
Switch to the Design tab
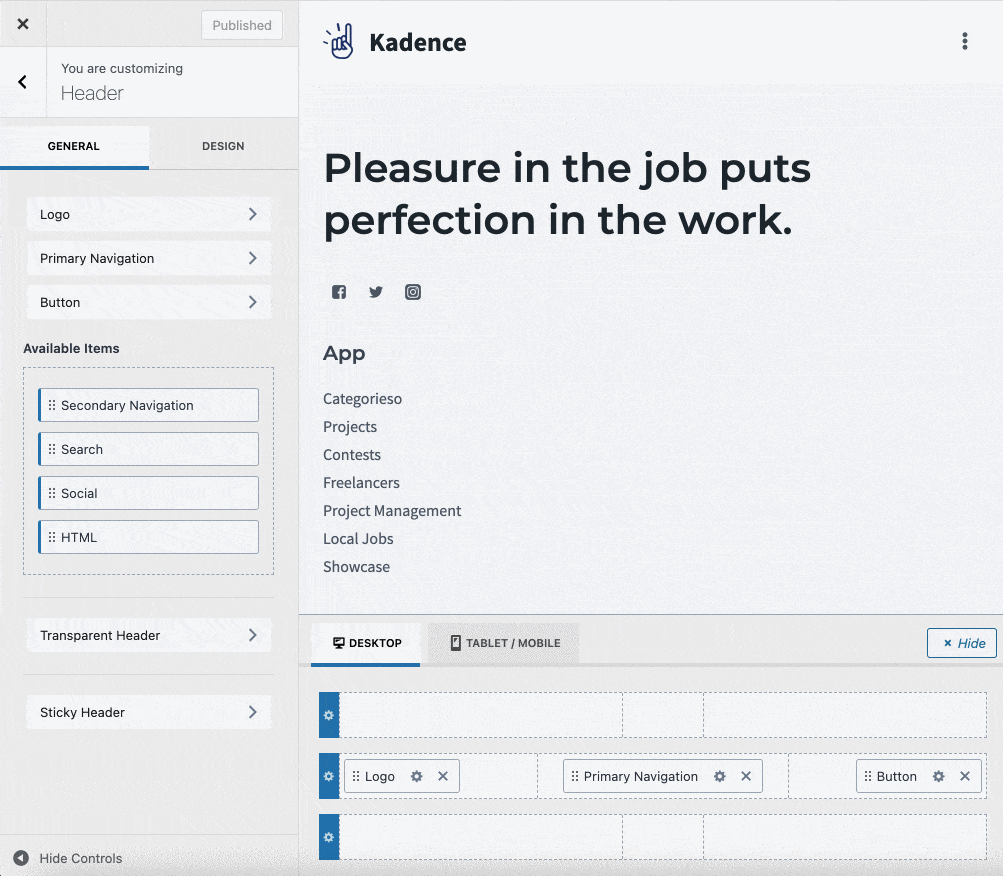[222, 146]
